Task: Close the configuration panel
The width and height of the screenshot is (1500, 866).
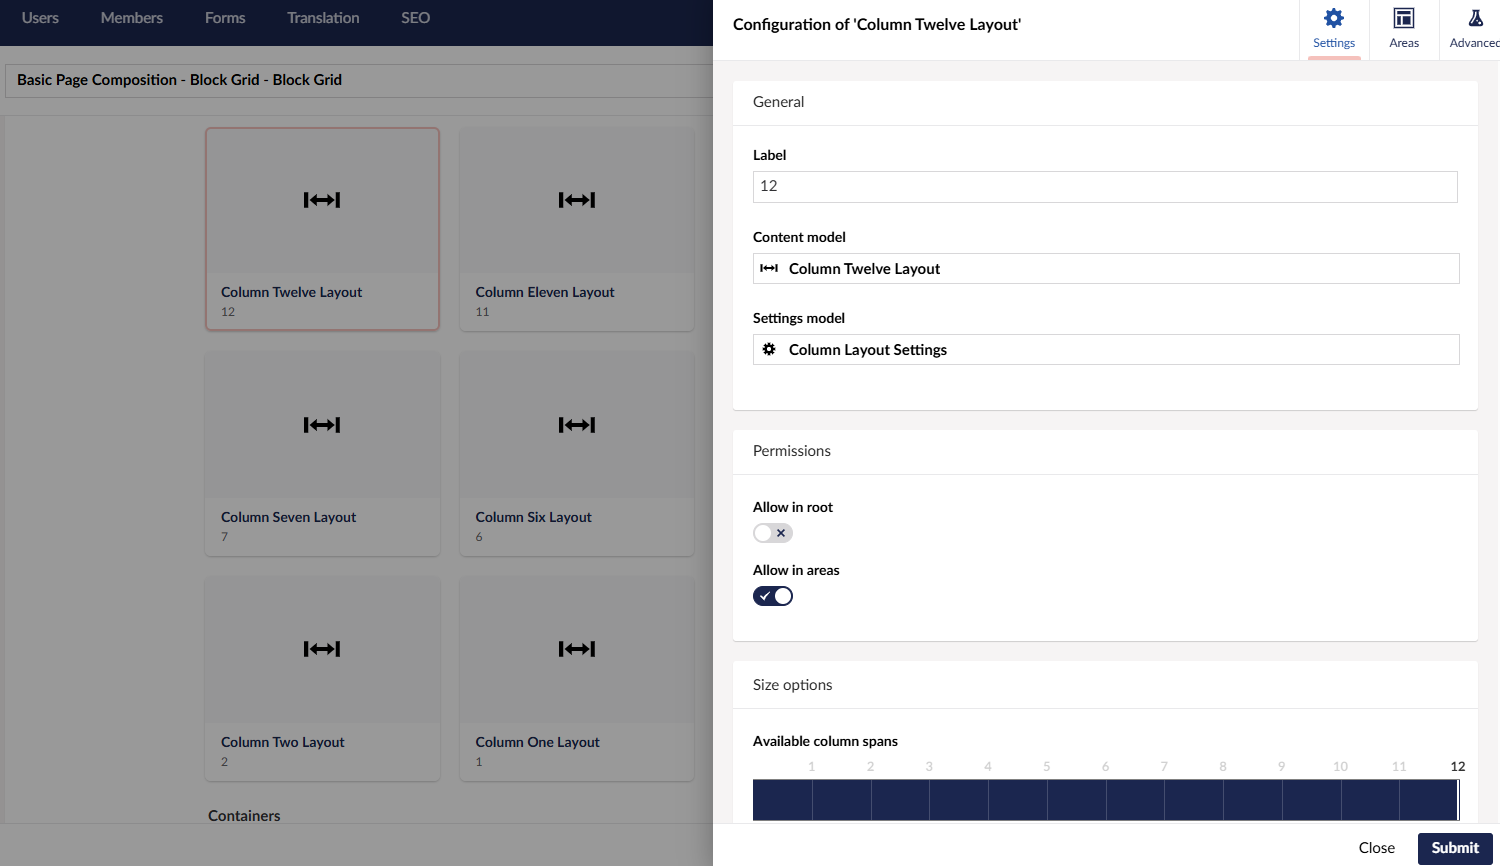Action: point(1376,848)
